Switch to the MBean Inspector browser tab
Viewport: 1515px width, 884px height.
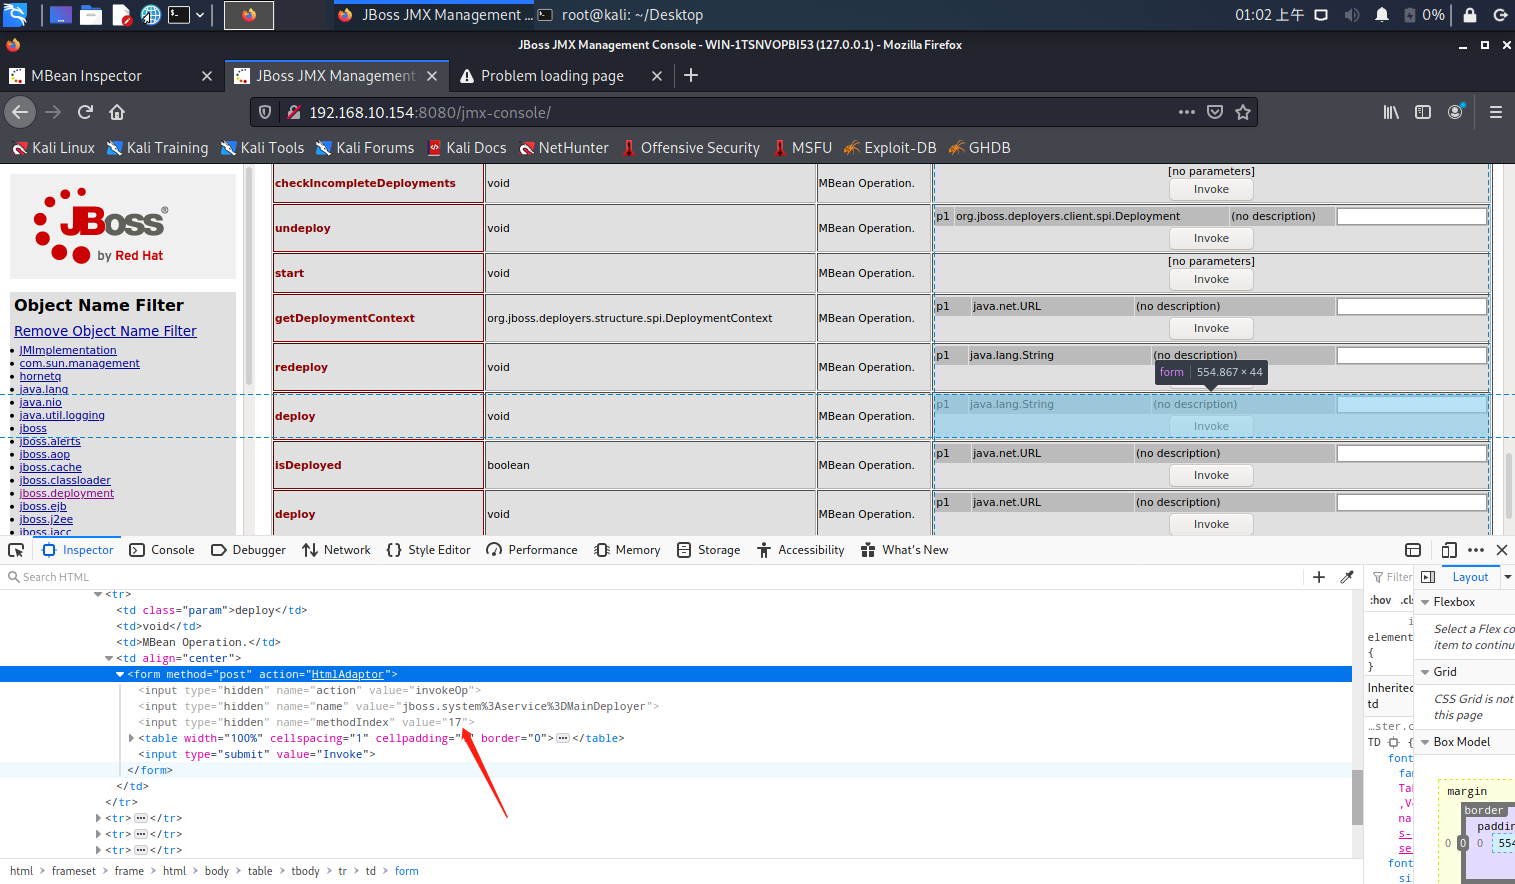click(111, 75)
